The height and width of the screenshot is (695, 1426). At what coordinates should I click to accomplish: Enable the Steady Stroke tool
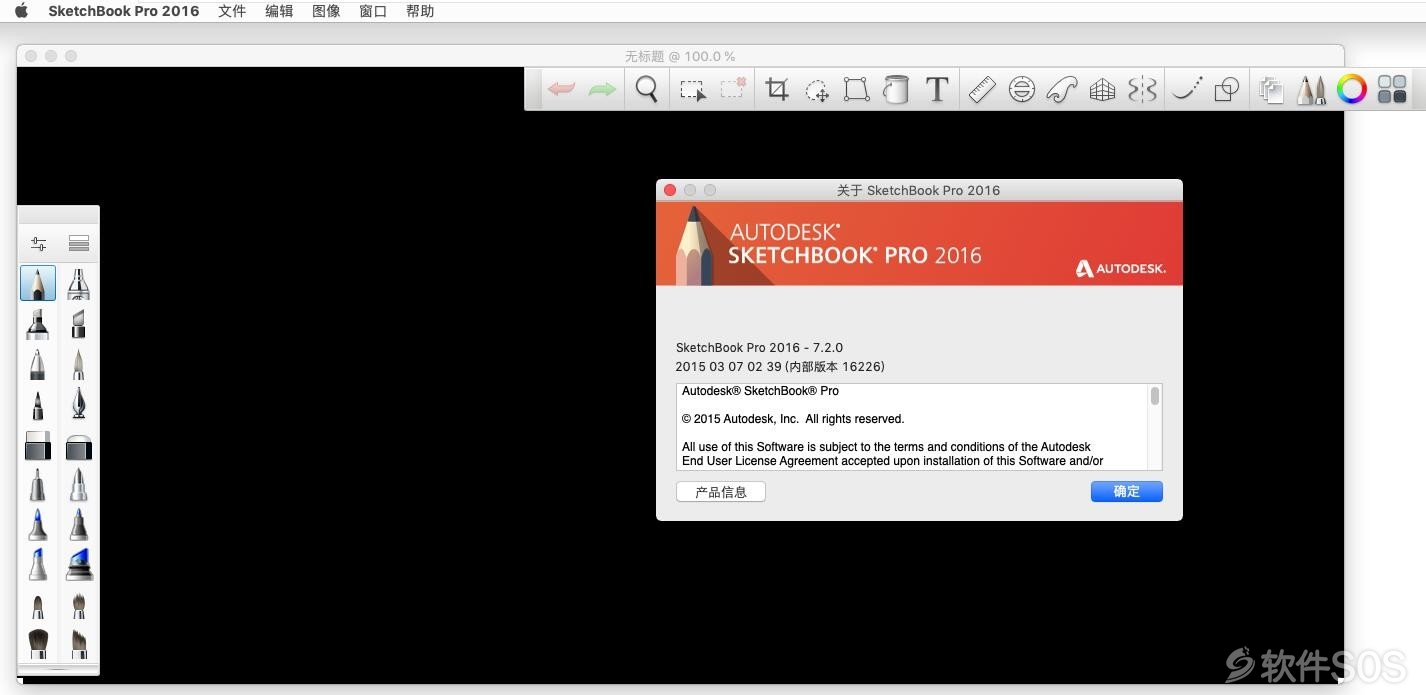coord(1187,90)
